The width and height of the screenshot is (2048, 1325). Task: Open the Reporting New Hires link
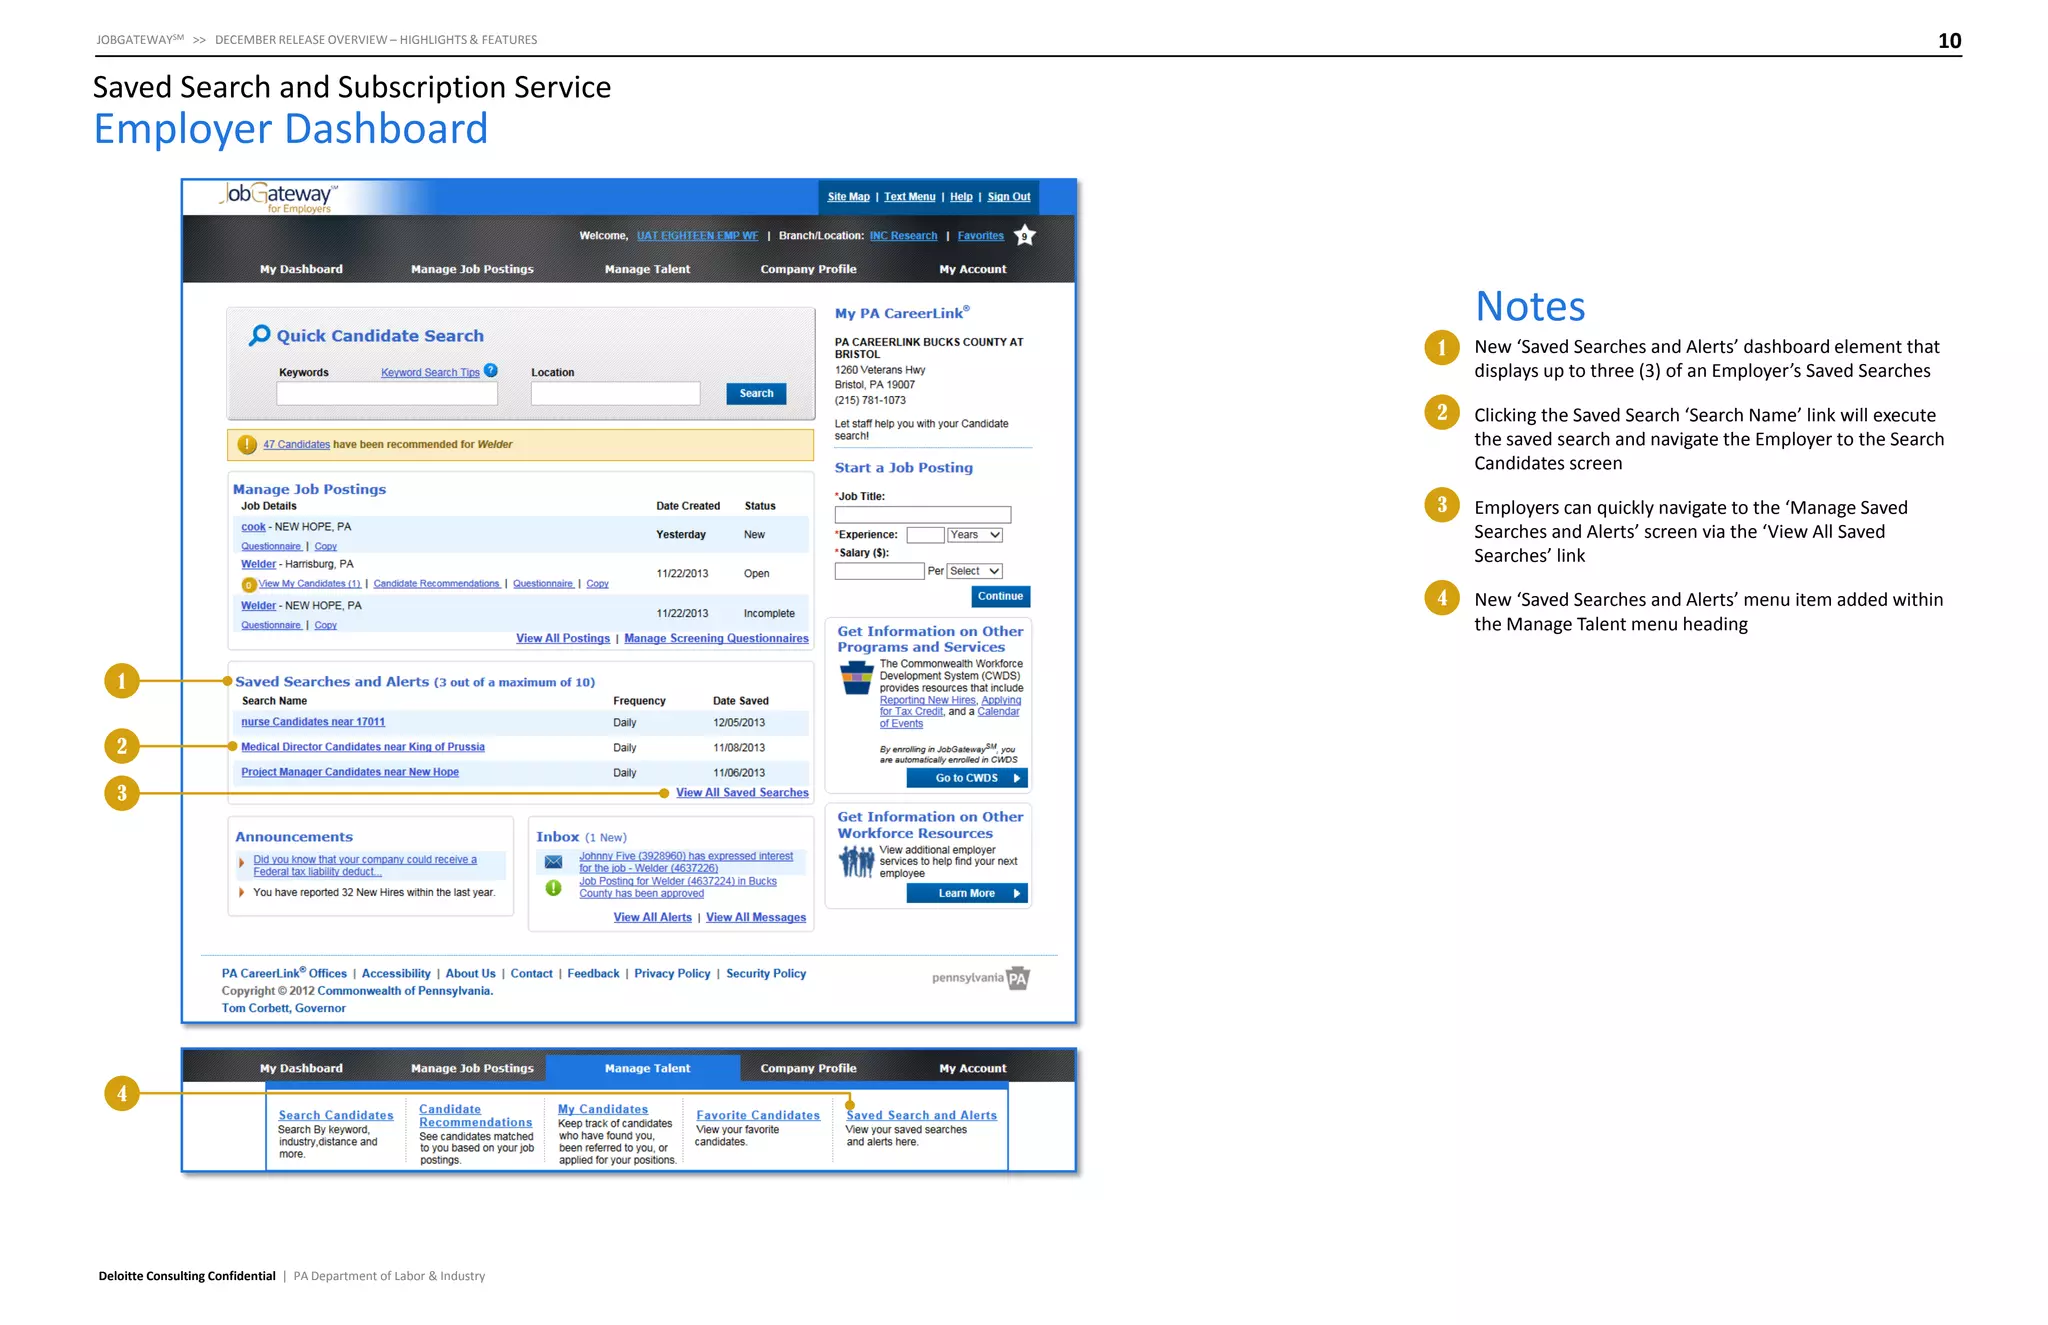coord(927,700)
